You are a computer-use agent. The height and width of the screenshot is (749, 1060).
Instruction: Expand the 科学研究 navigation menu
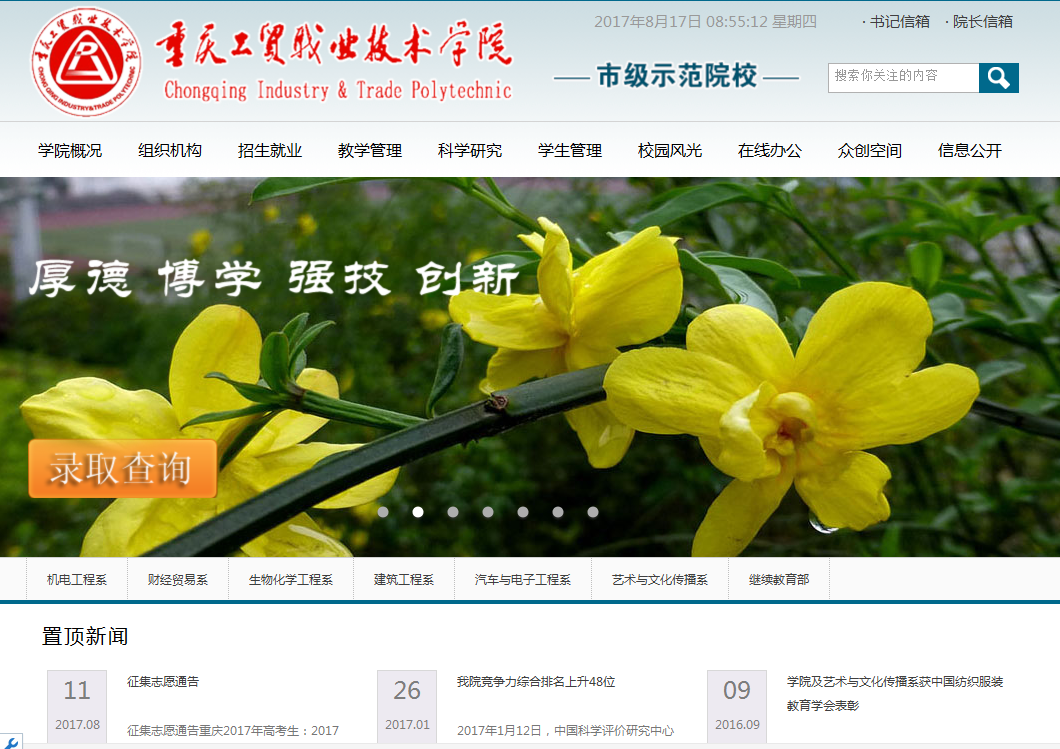[x=470, y=151]
